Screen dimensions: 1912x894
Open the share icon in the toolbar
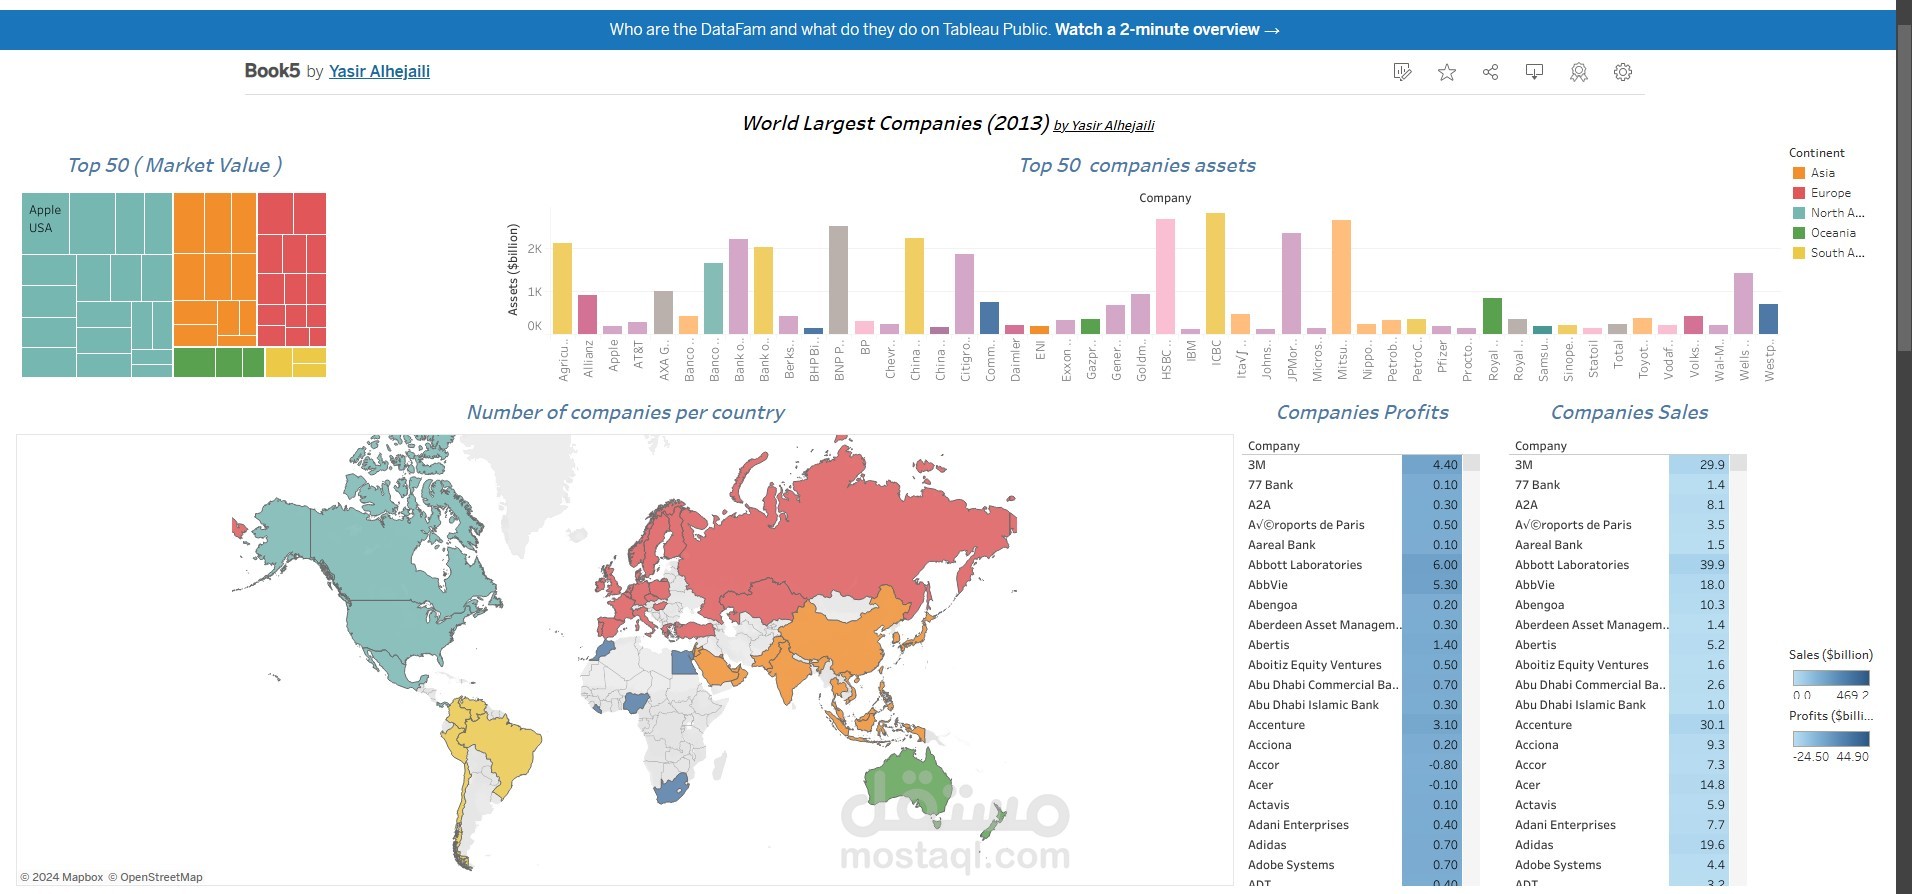pos(1490,72)
